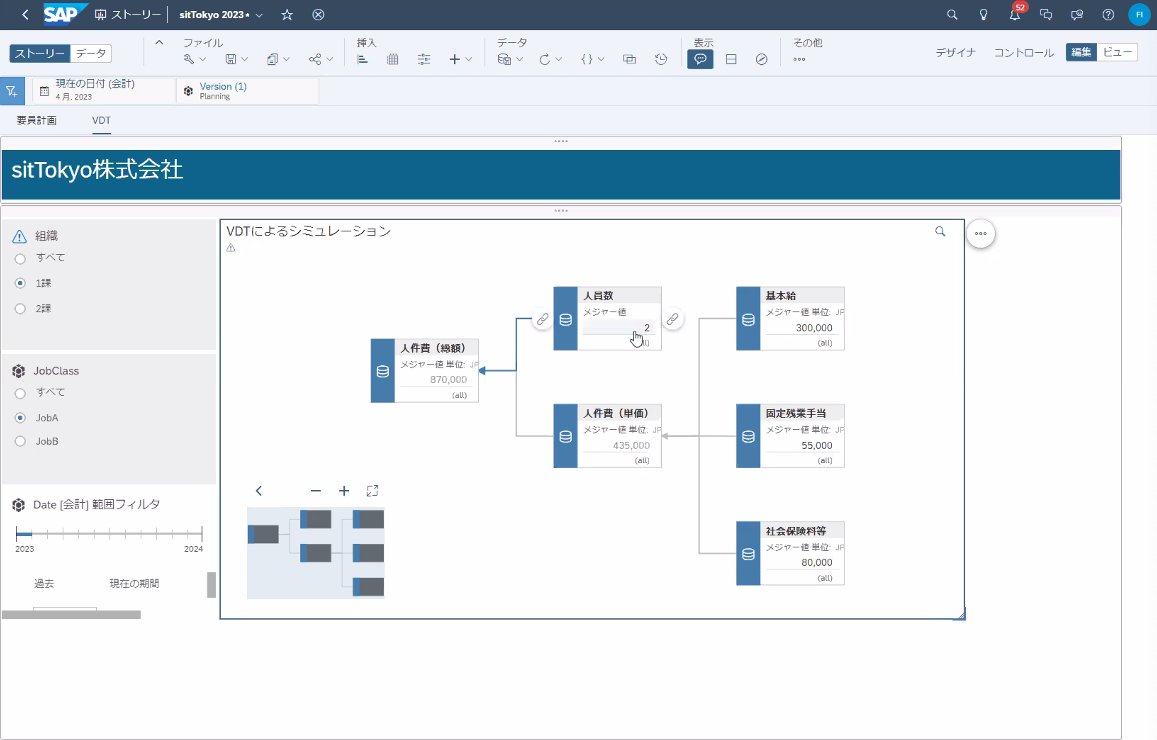Click the 人員数 value field showing 2

(x=618, y=328)
